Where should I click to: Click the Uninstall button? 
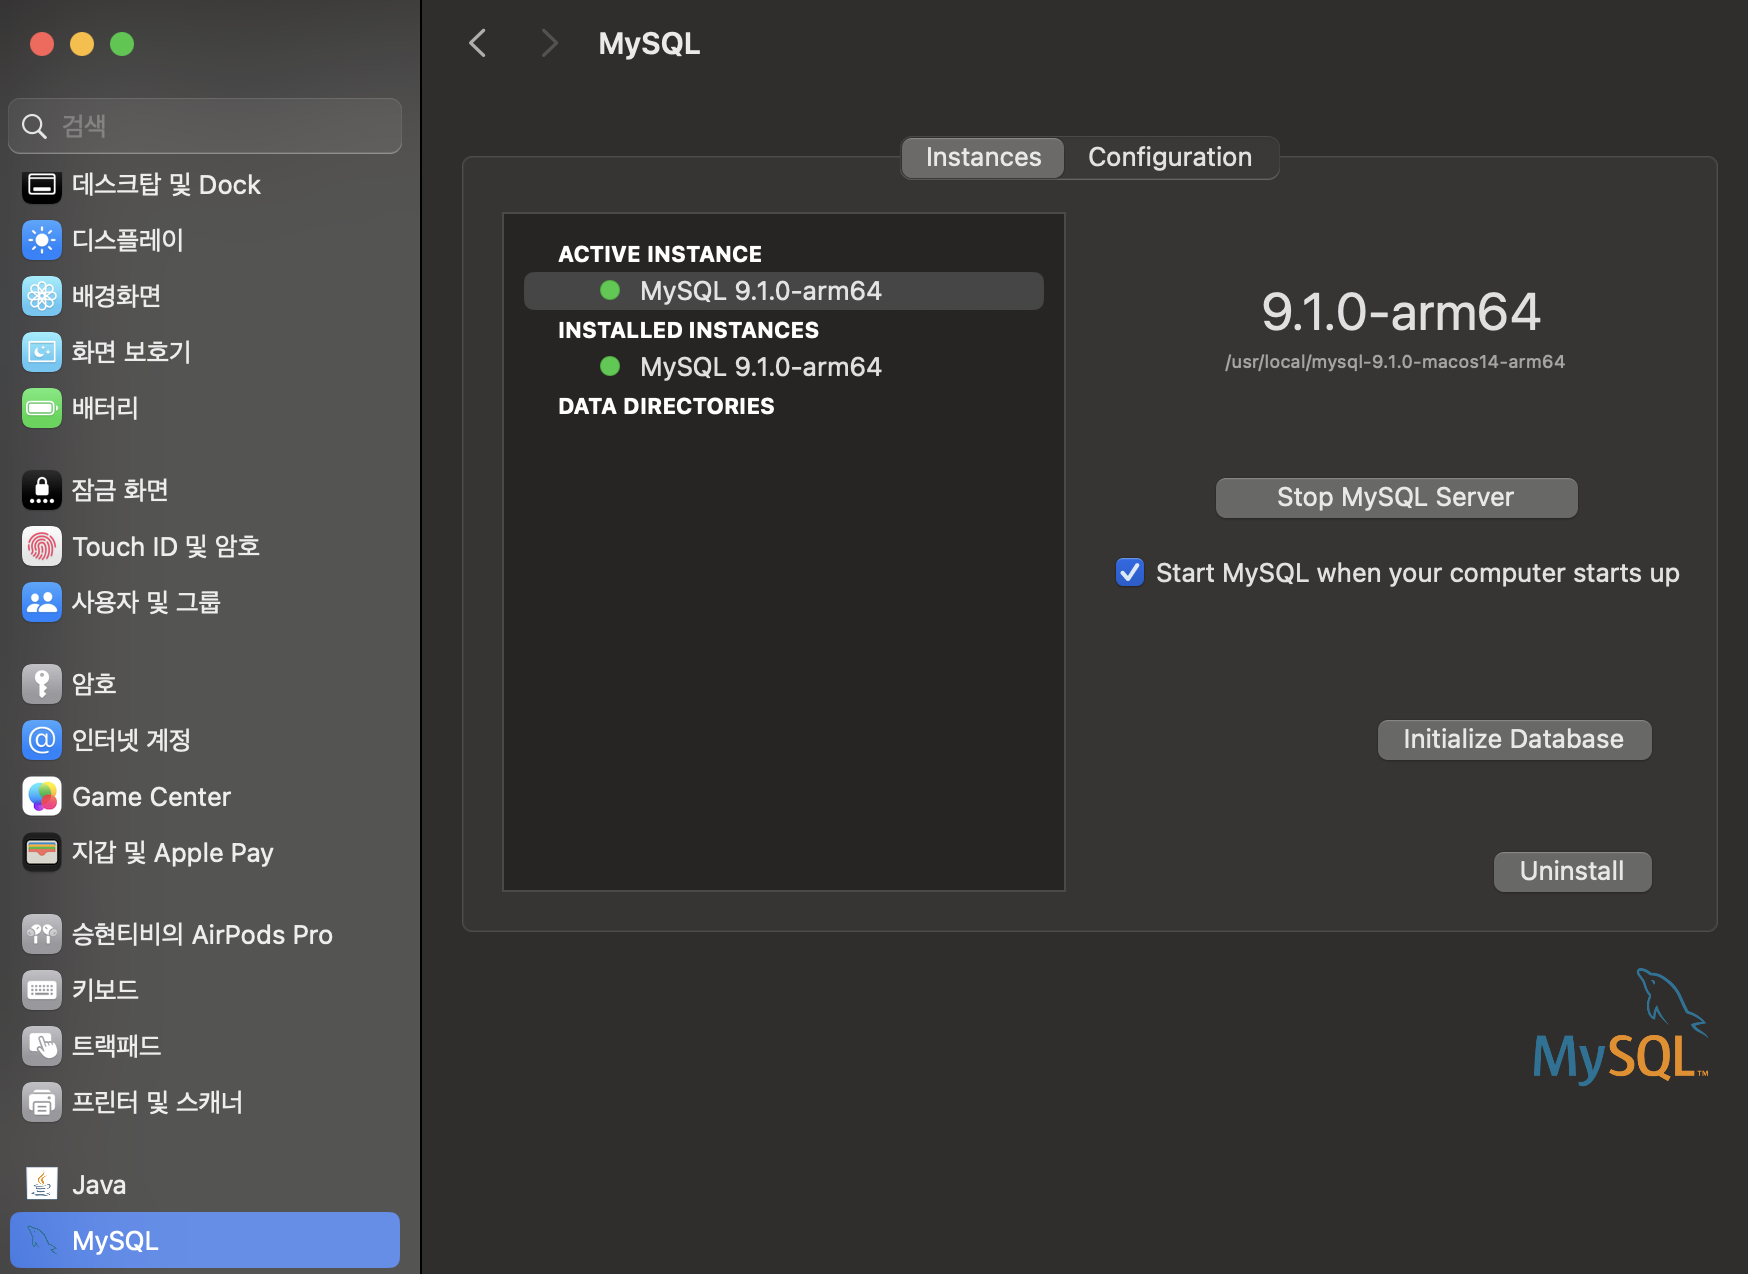(1572, 871)
